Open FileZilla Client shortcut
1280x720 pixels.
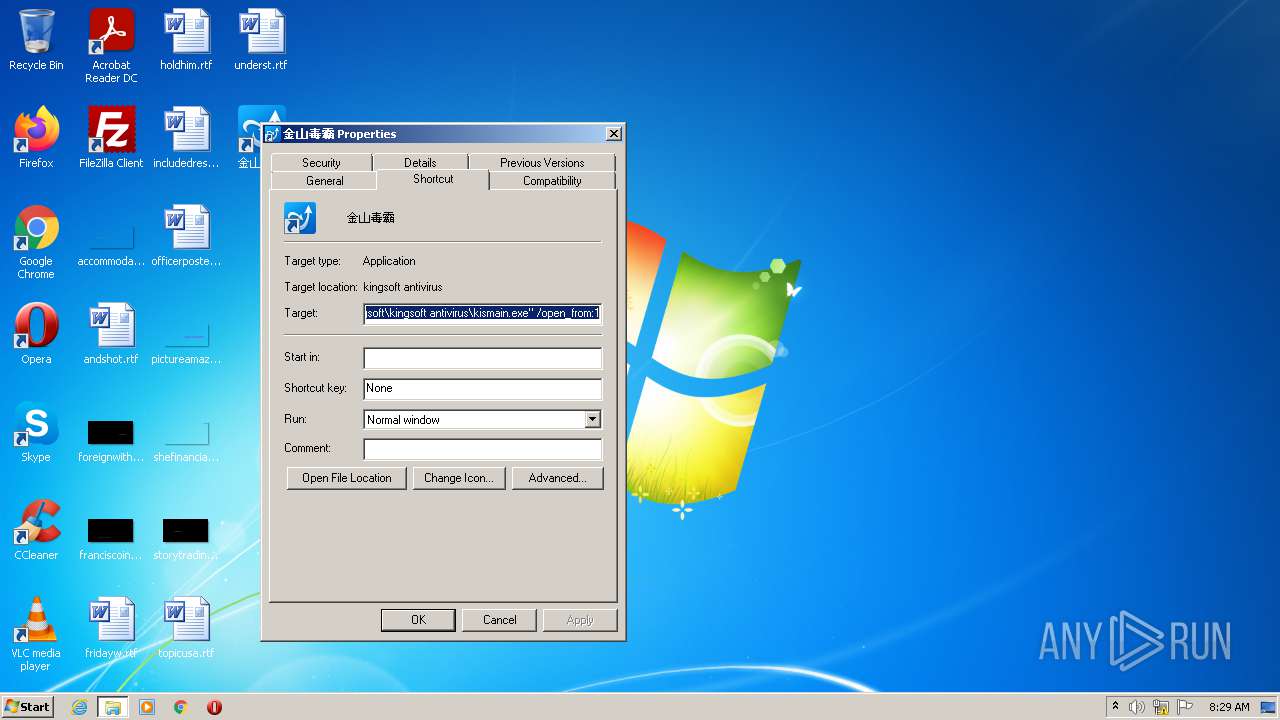(111, 138)
